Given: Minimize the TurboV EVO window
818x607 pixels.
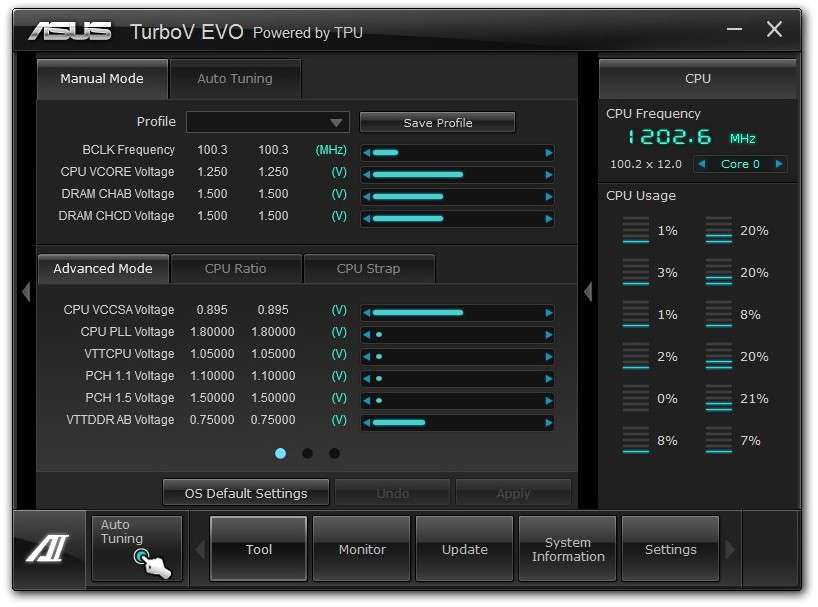Looking at the screenshot, I should [x=735, y=29].
